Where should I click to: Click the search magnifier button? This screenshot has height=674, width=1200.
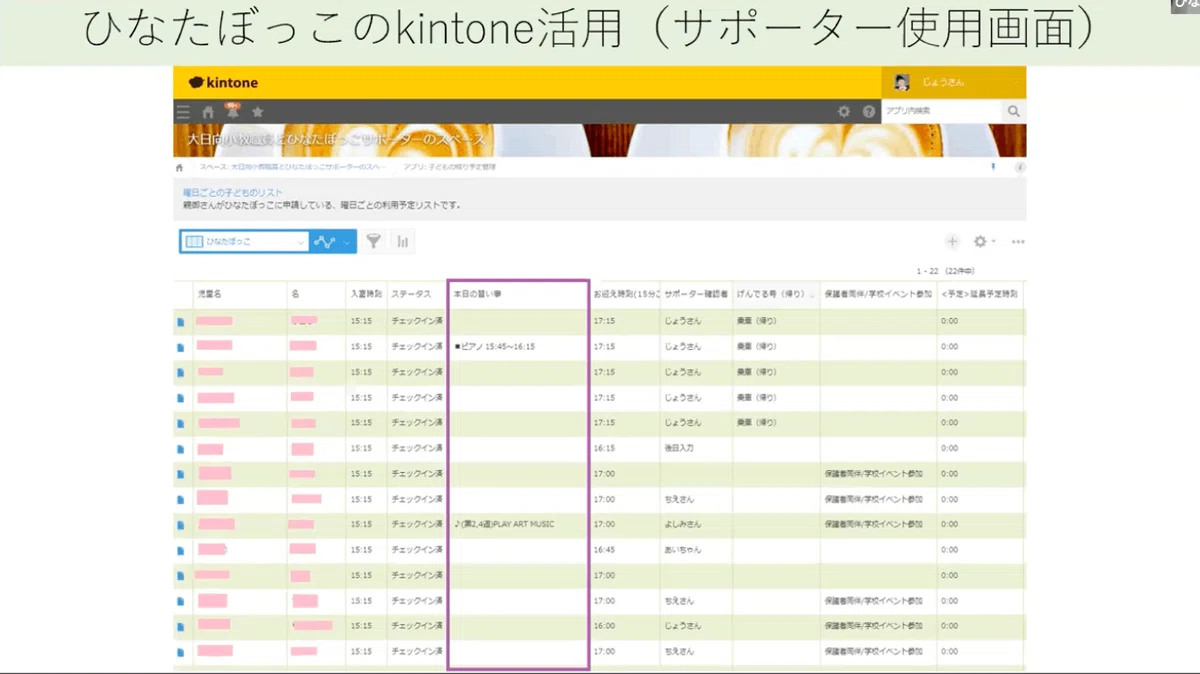tap(1014, 111)
